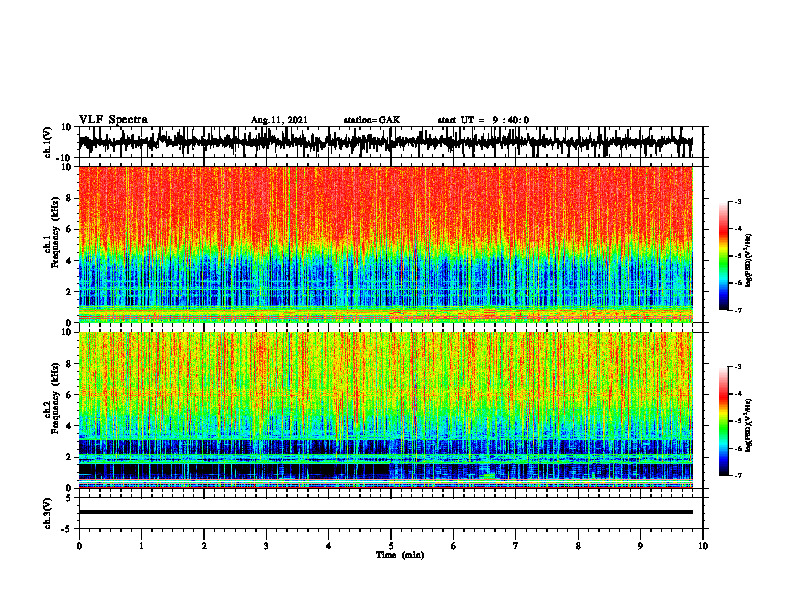Image resolution: width=792 pixels, height=612 pixels.
Task: Click the "-3" label on ch.2 color bar
Action: pos(738,367)
